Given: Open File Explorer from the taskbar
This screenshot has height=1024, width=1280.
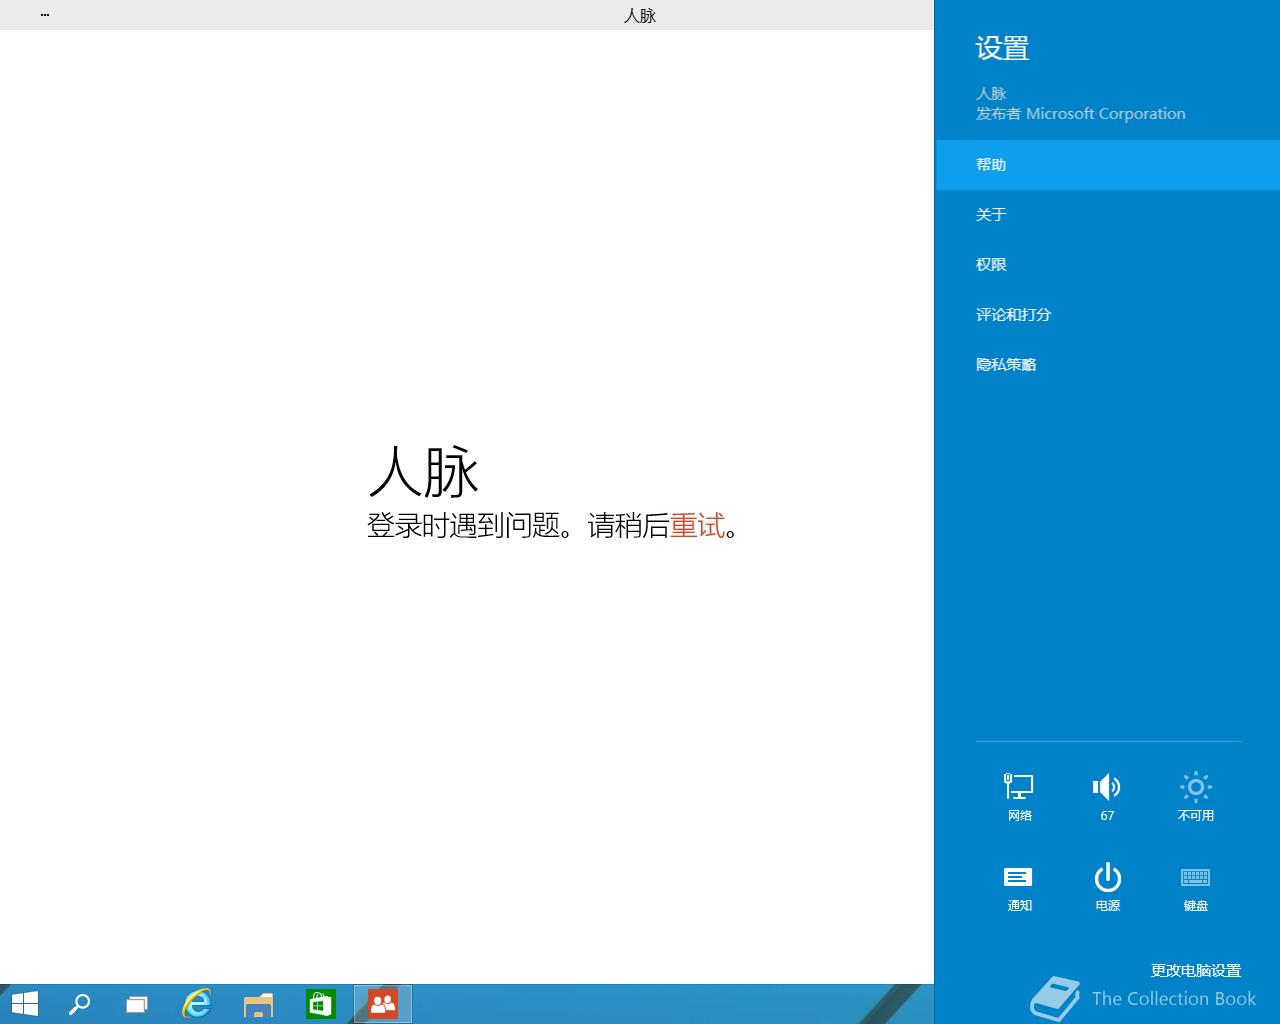Looking at the screenshot, I should [259, 1004].
